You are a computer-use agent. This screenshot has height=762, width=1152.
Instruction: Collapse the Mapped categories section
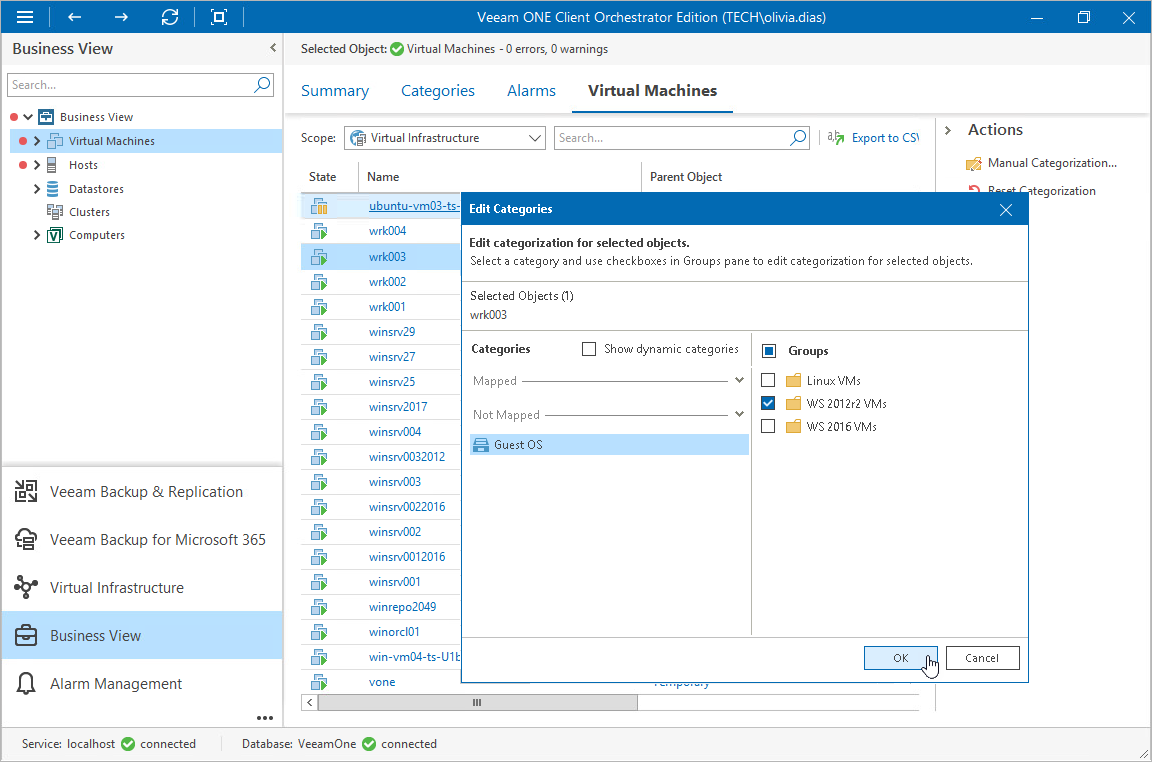739,380
